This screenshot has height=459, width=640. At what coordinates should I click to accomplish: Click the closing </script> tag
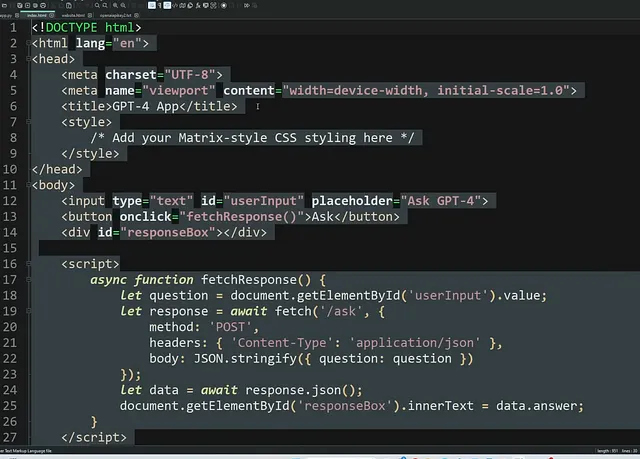94,437
